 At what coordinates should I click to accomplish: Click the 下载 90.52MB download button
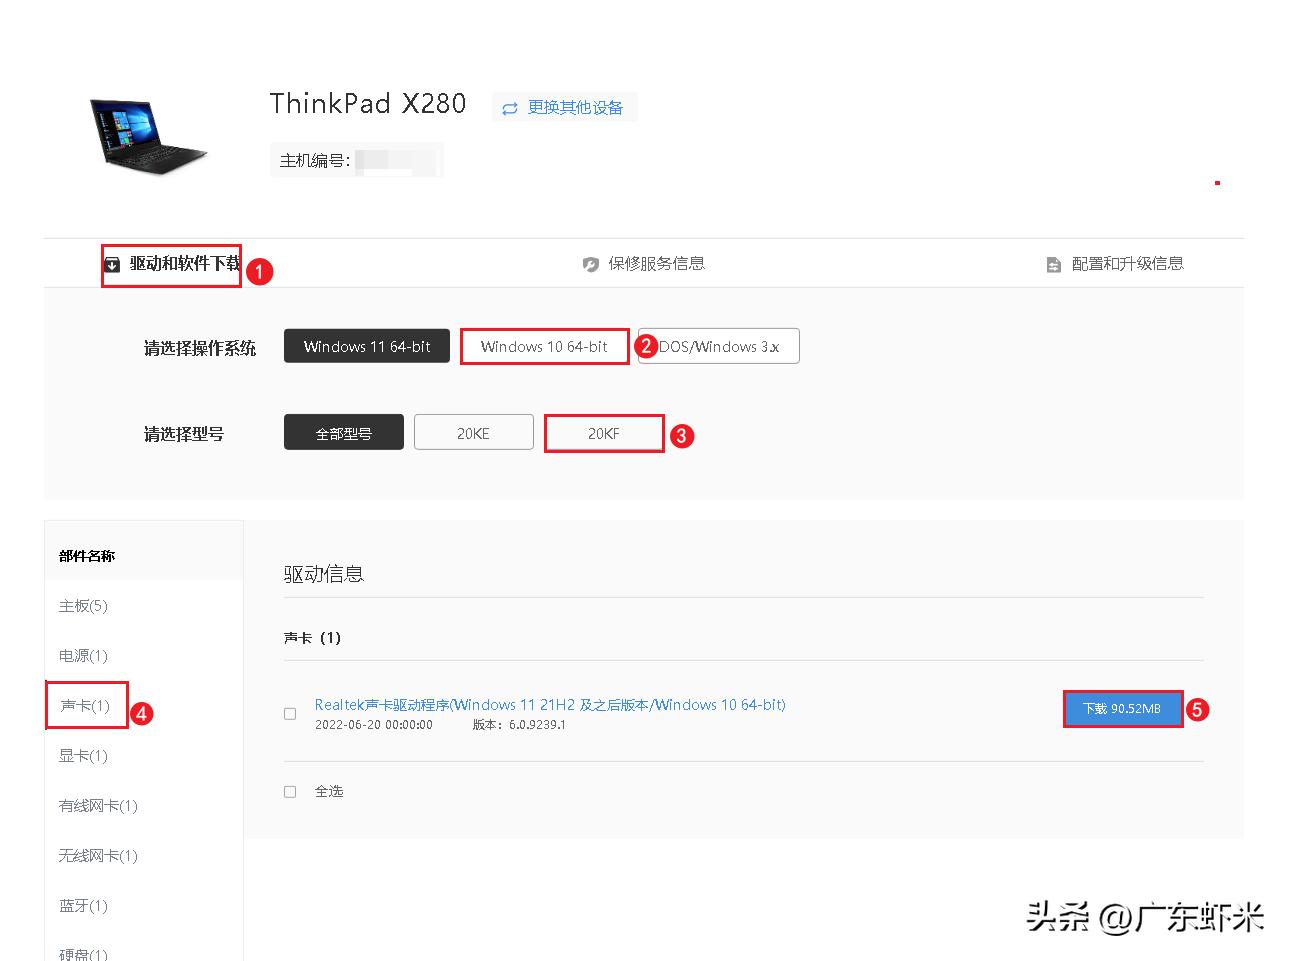[1122, 707]
